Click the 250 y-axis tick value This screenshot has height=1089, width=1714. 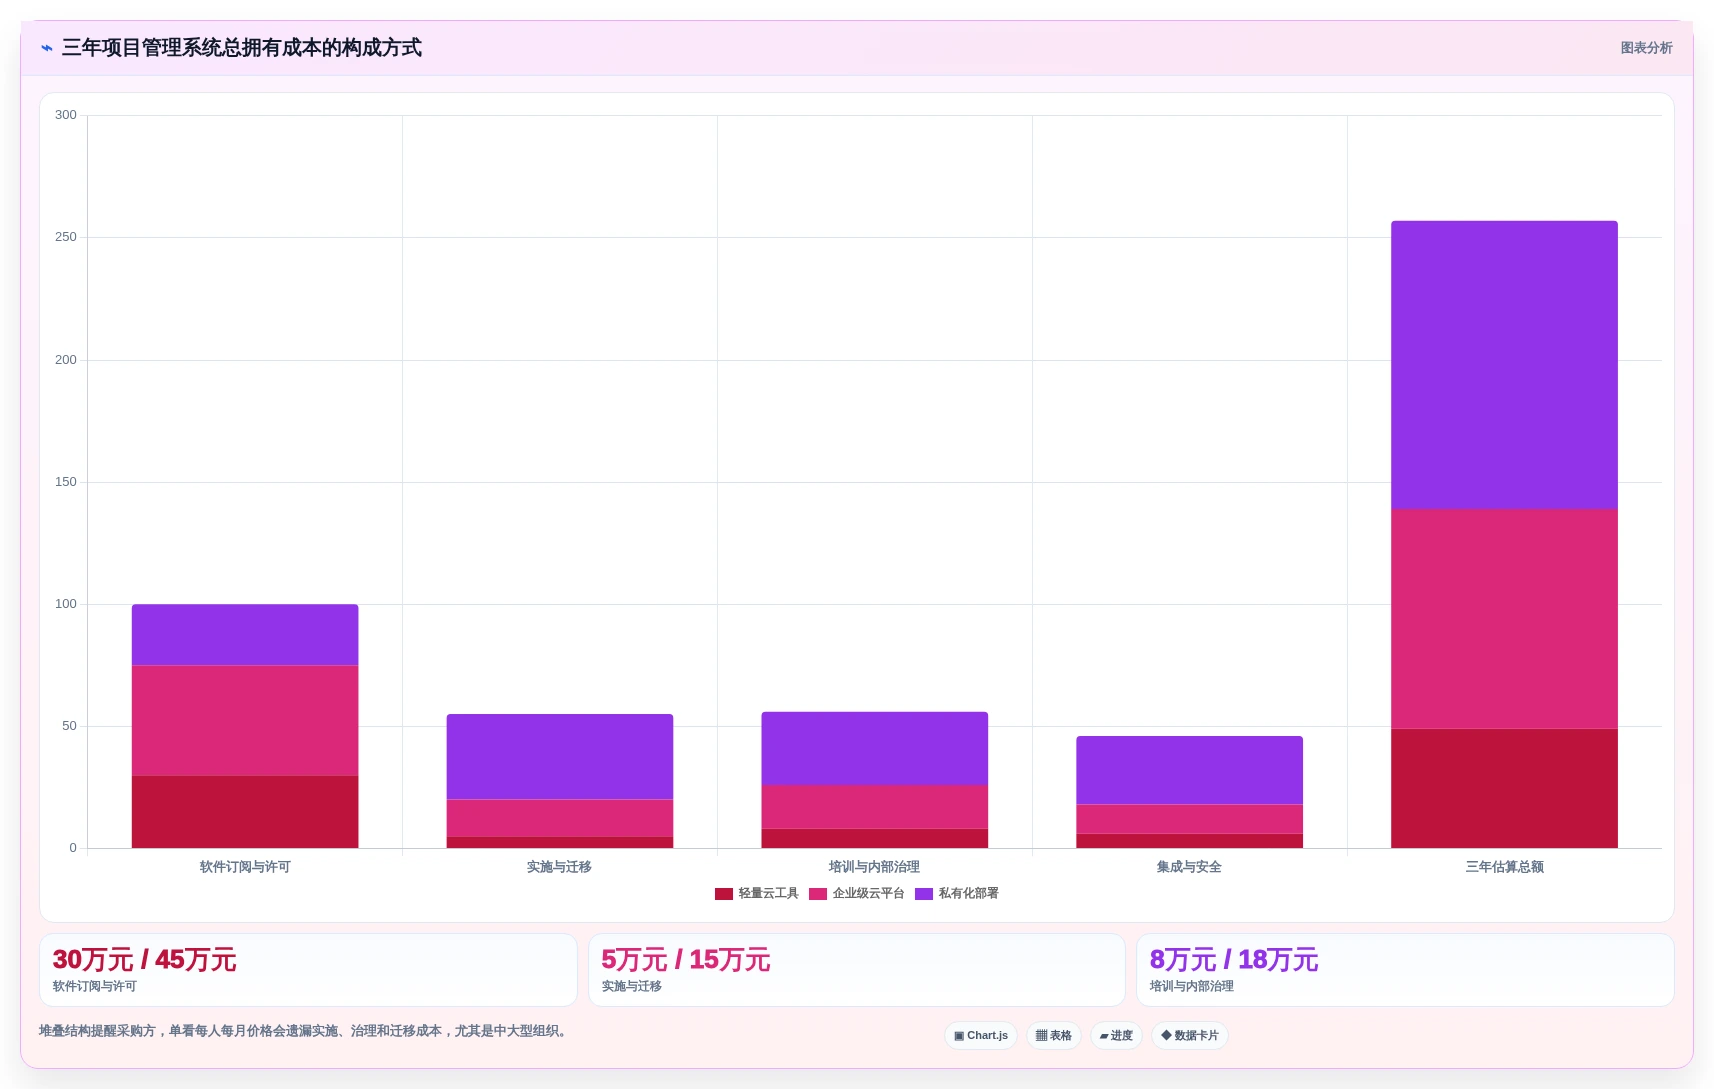(66, 237)
